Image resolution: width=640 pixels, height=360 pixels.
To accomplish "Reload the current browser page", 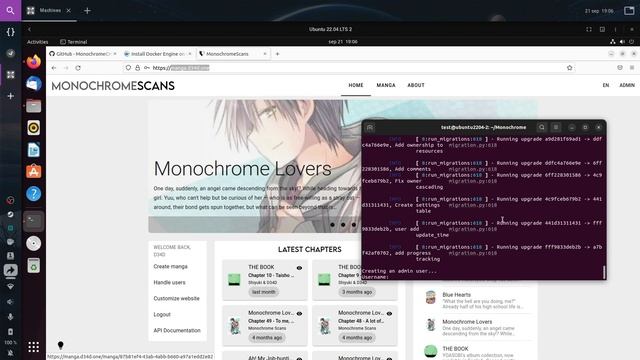I will click(x=78, y=68).
